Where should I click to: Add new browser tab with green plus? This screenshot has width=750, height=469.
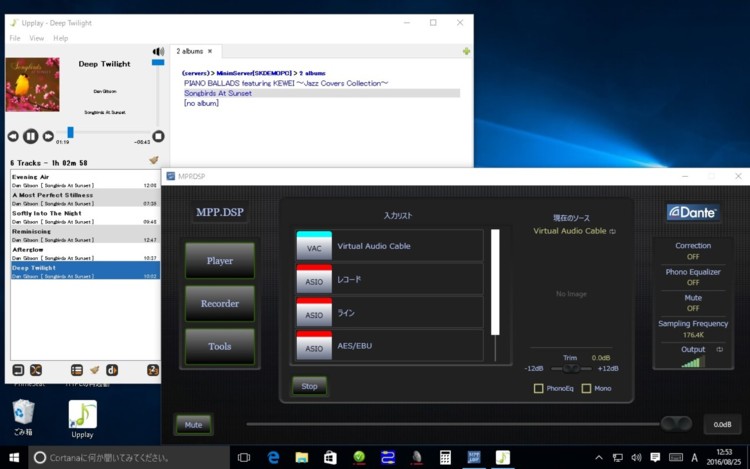coord(466,51)
